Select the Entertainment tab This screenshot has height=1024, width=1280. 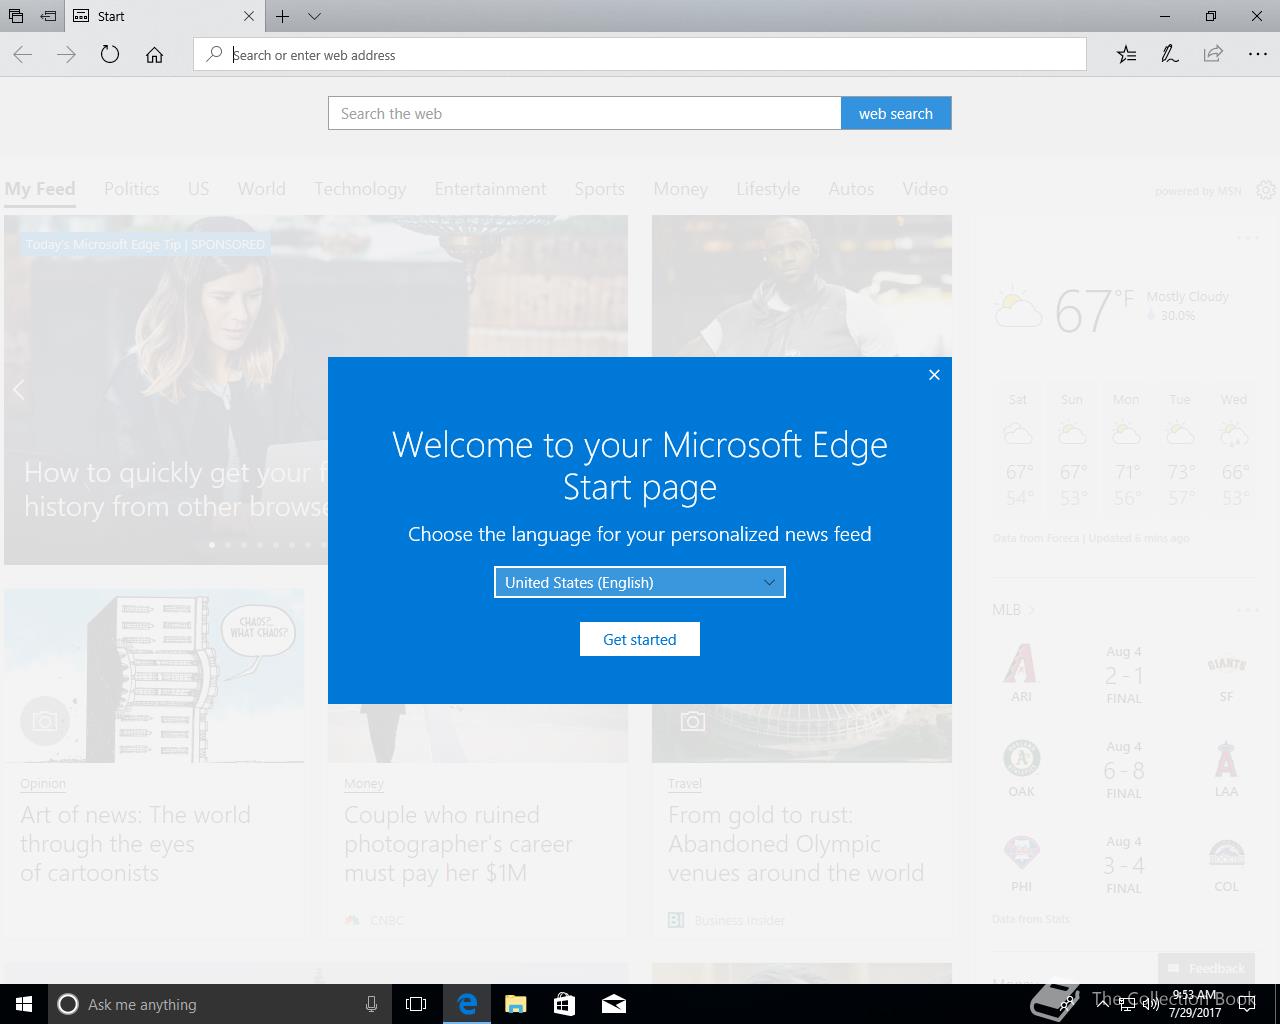(490, 189)
